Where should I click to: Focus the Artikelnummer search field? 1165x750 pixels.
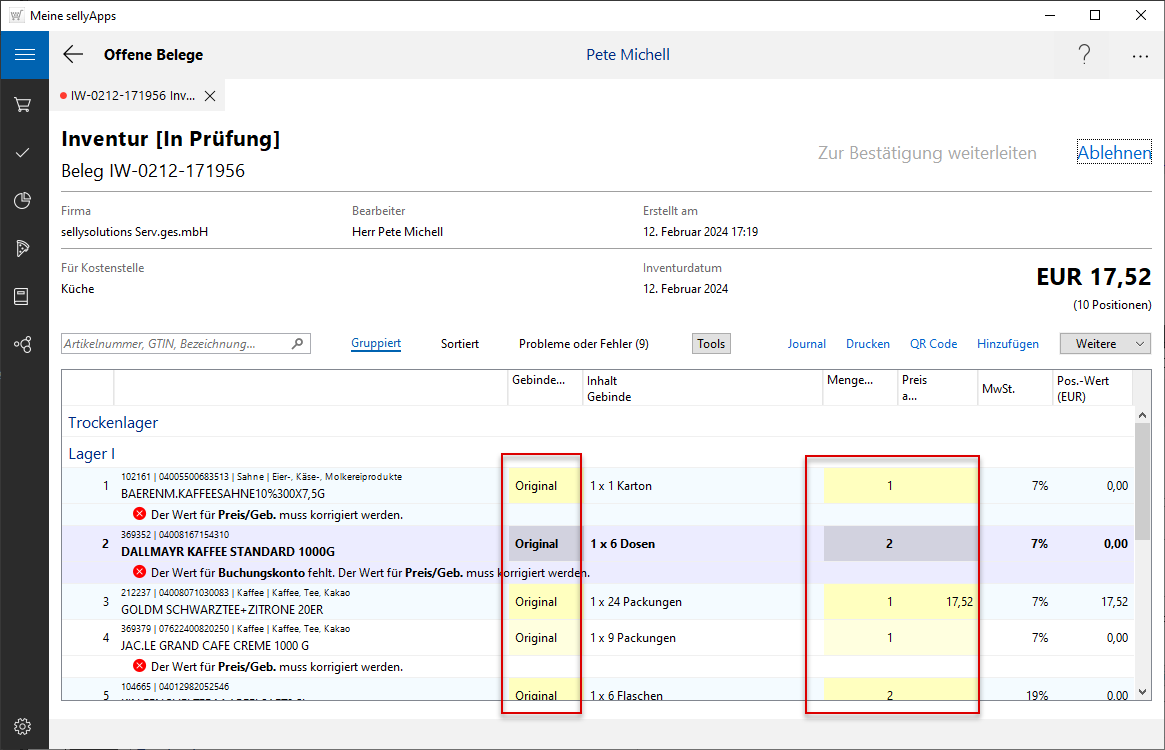point(176,343)
